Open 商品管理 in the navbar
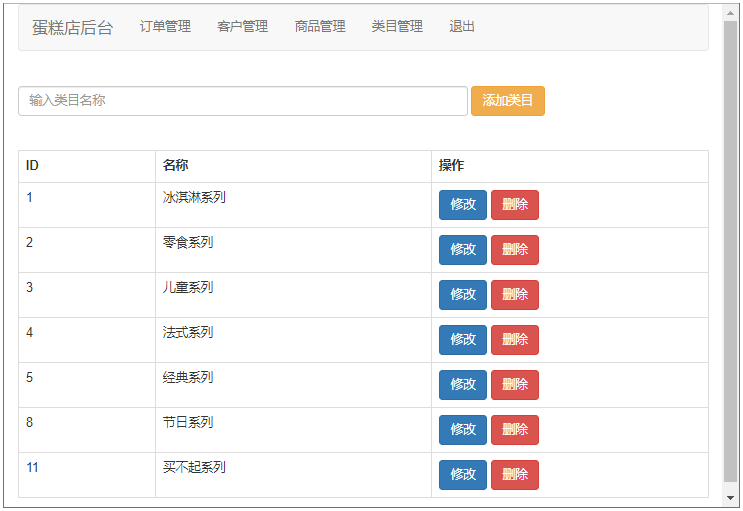The image size is (743, 511). [320, 27]
